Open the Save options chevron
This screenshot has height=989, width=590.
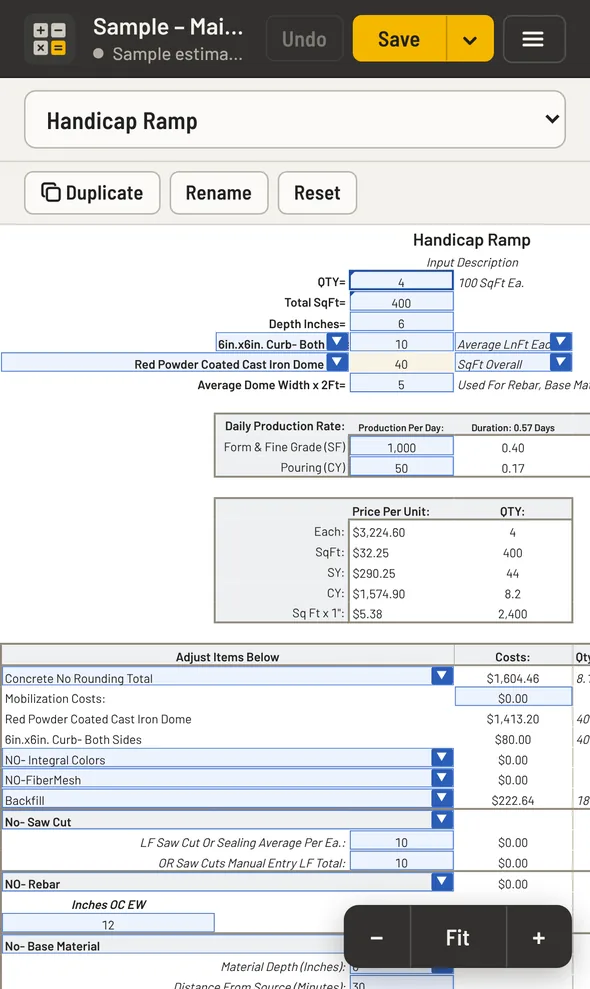point(470,39)
